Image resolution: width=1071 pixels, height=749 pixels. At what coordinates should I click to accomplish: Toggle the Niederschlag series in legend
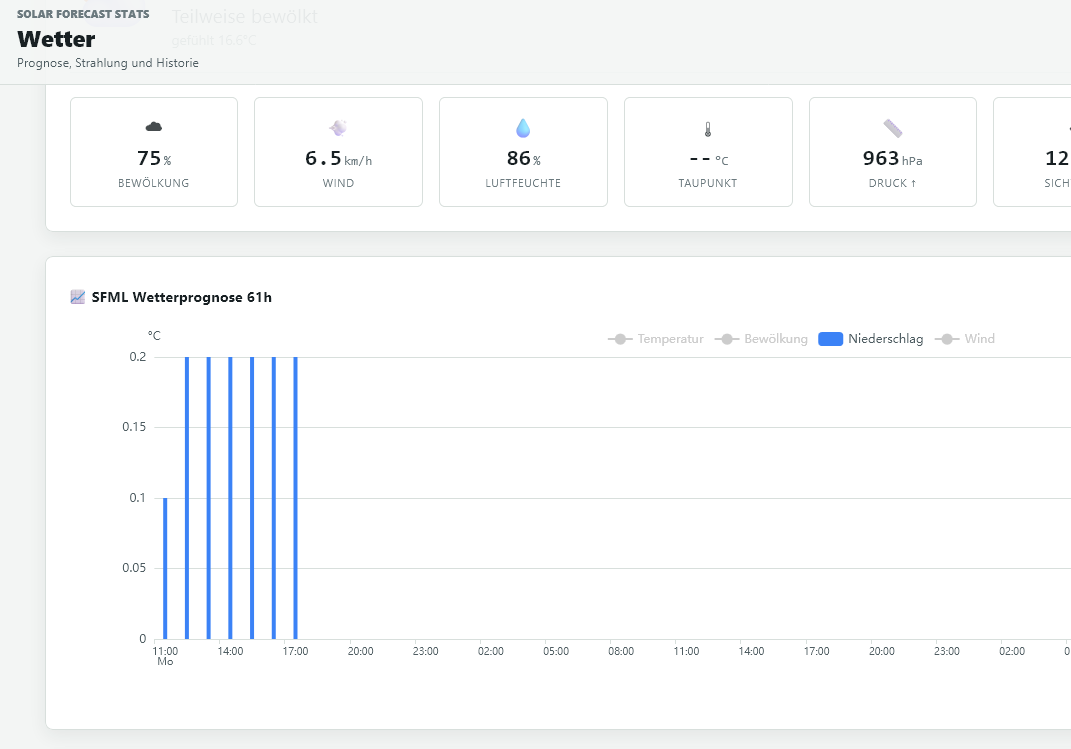click(x=871, y=339)
